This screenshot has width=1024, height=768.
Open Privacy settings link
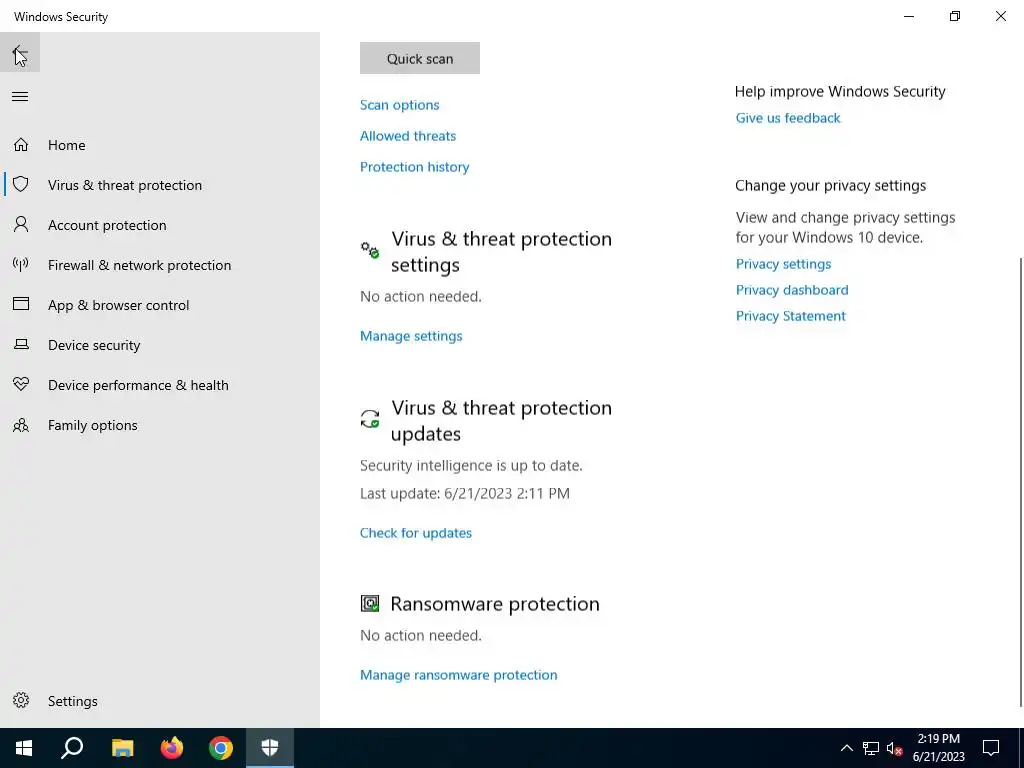click(x=784, y=264)
